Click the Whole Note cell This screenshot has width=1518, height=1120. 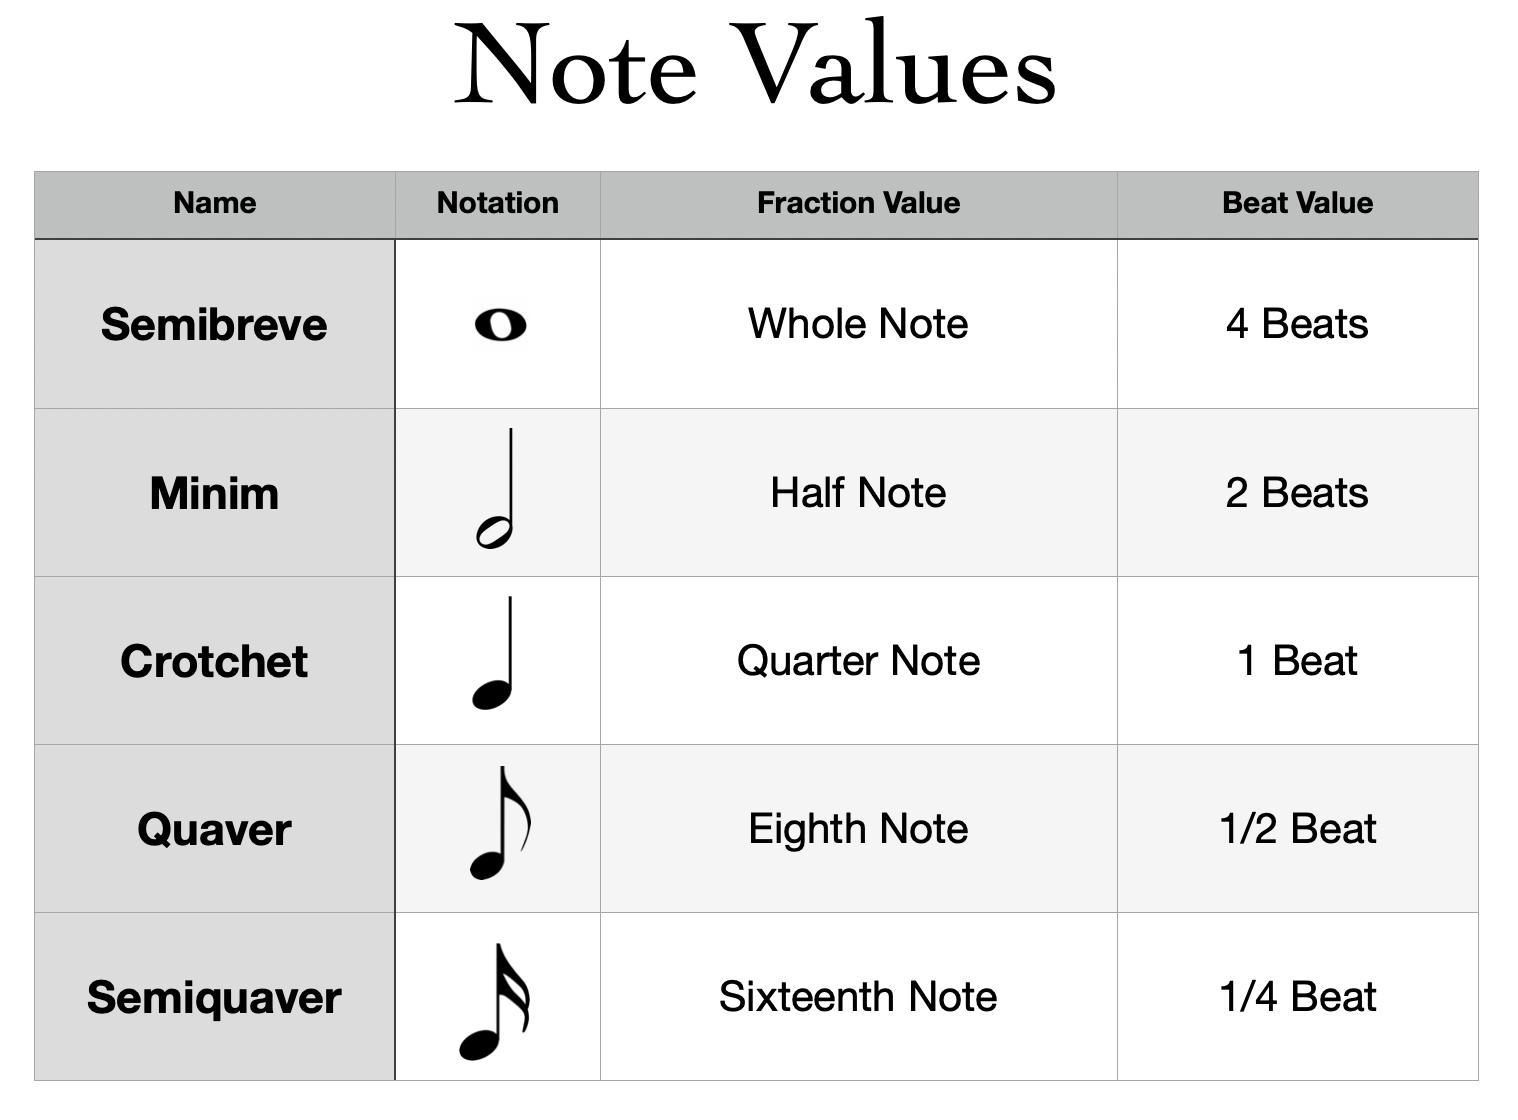click(858, 324)
